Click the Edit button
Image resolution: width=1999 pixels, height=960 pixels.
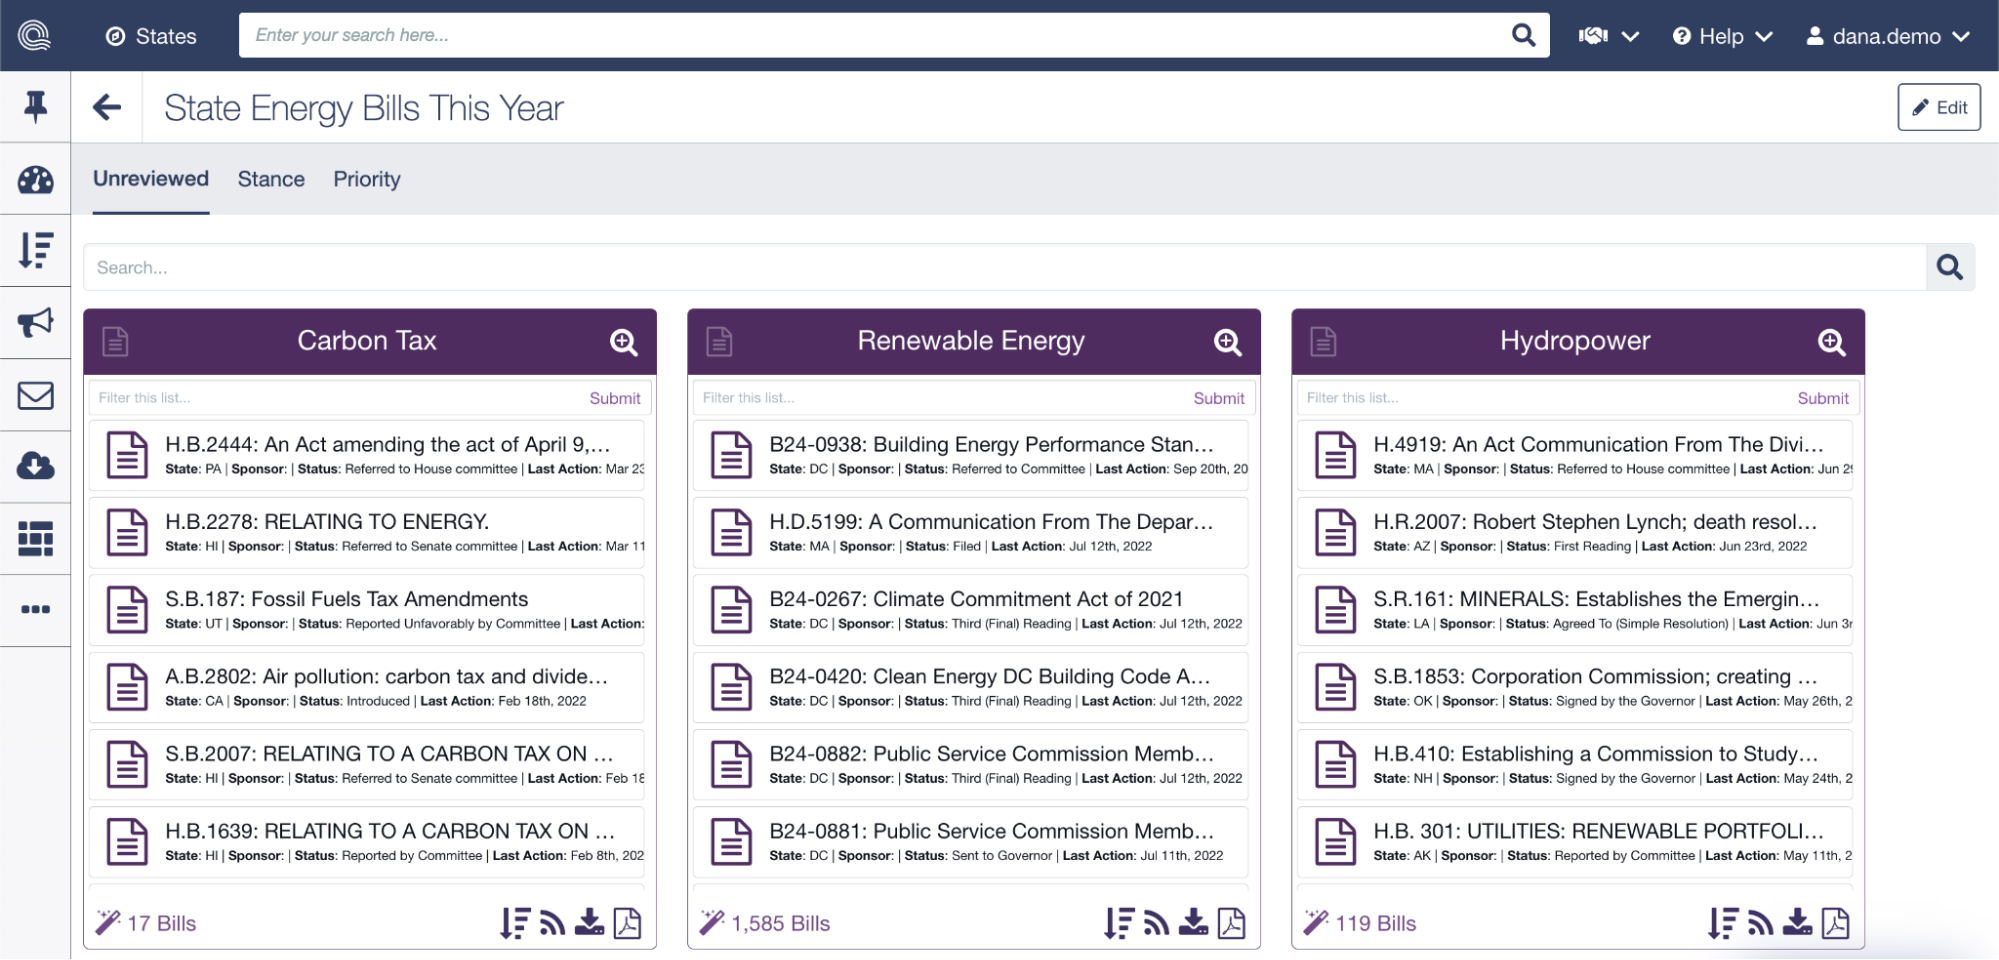[x=1938, y=106]
